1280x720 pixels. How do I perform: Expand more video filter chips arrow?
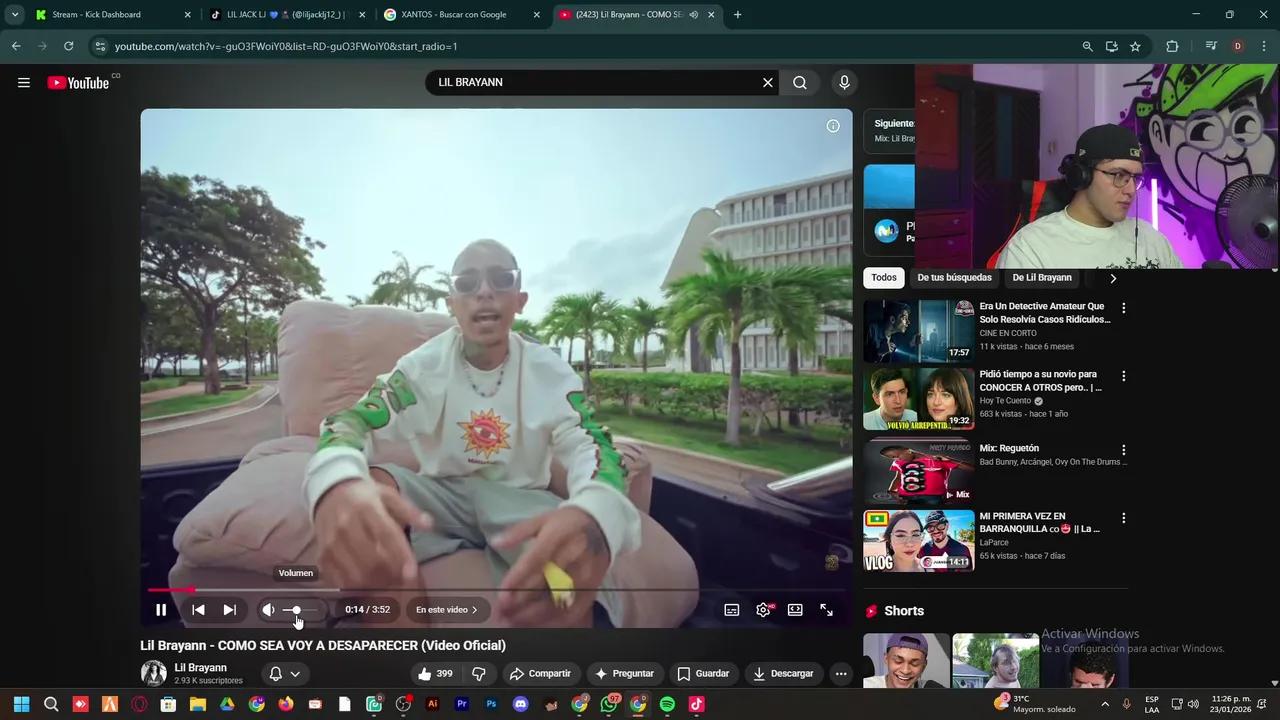1113,277
